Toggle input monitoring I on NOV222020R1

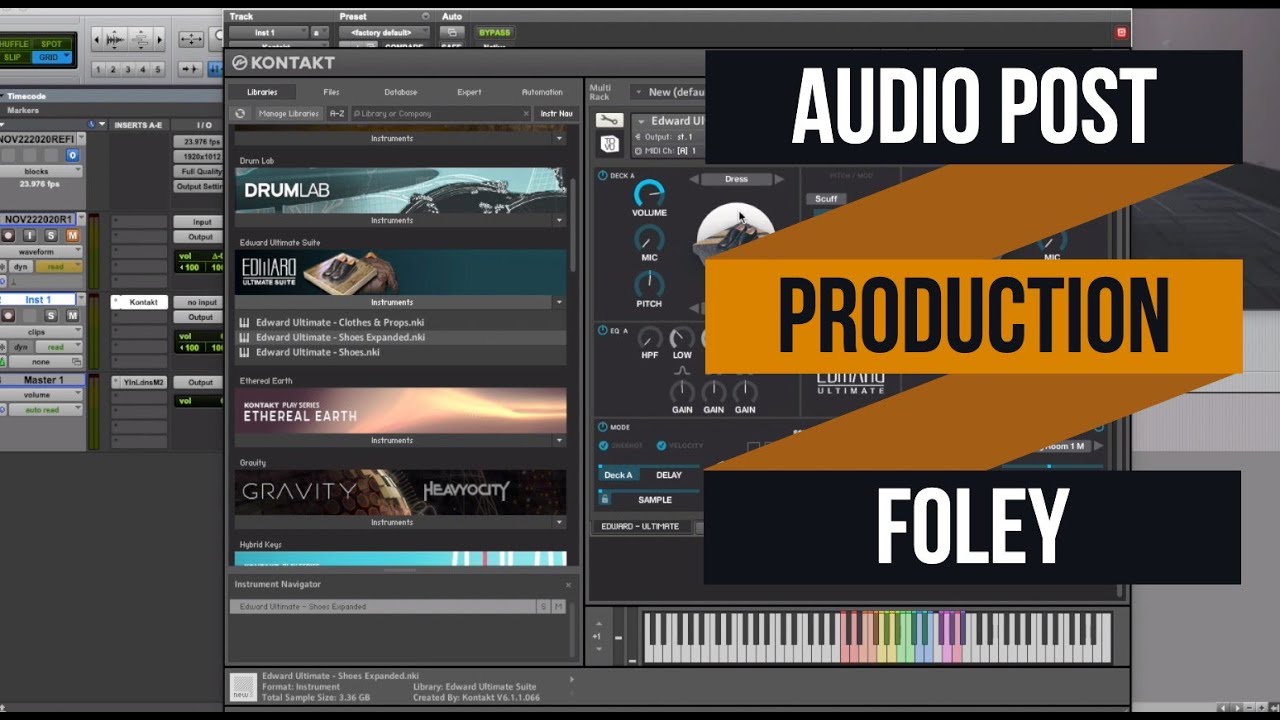(30, 235)
